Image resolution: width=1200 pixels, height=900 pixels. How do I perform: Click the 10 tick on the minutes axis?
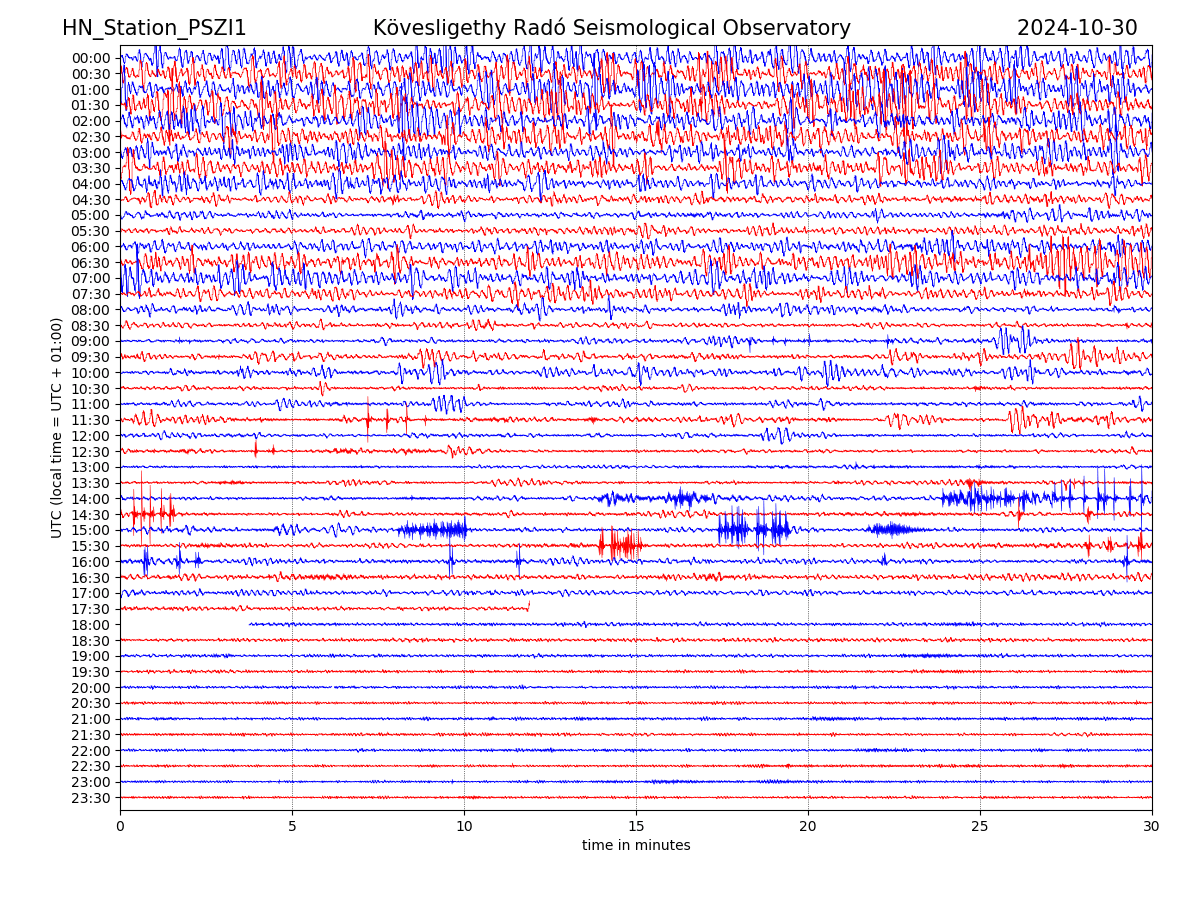pyautogui.click(x=464, y=826)
